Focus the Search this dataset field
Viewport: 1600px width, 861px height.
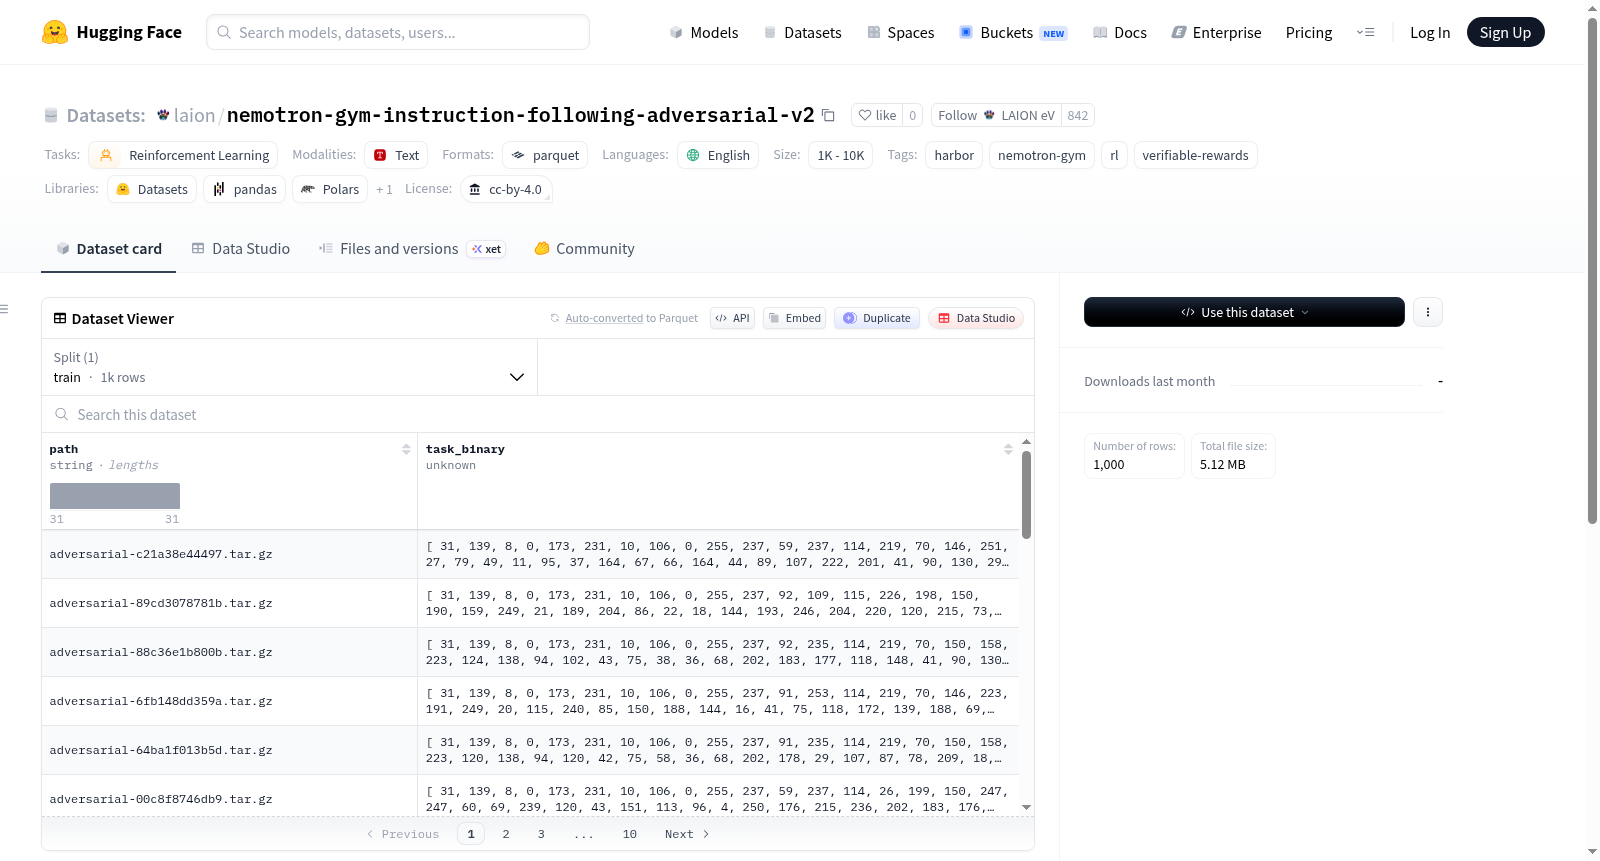[x=538, y=414]
